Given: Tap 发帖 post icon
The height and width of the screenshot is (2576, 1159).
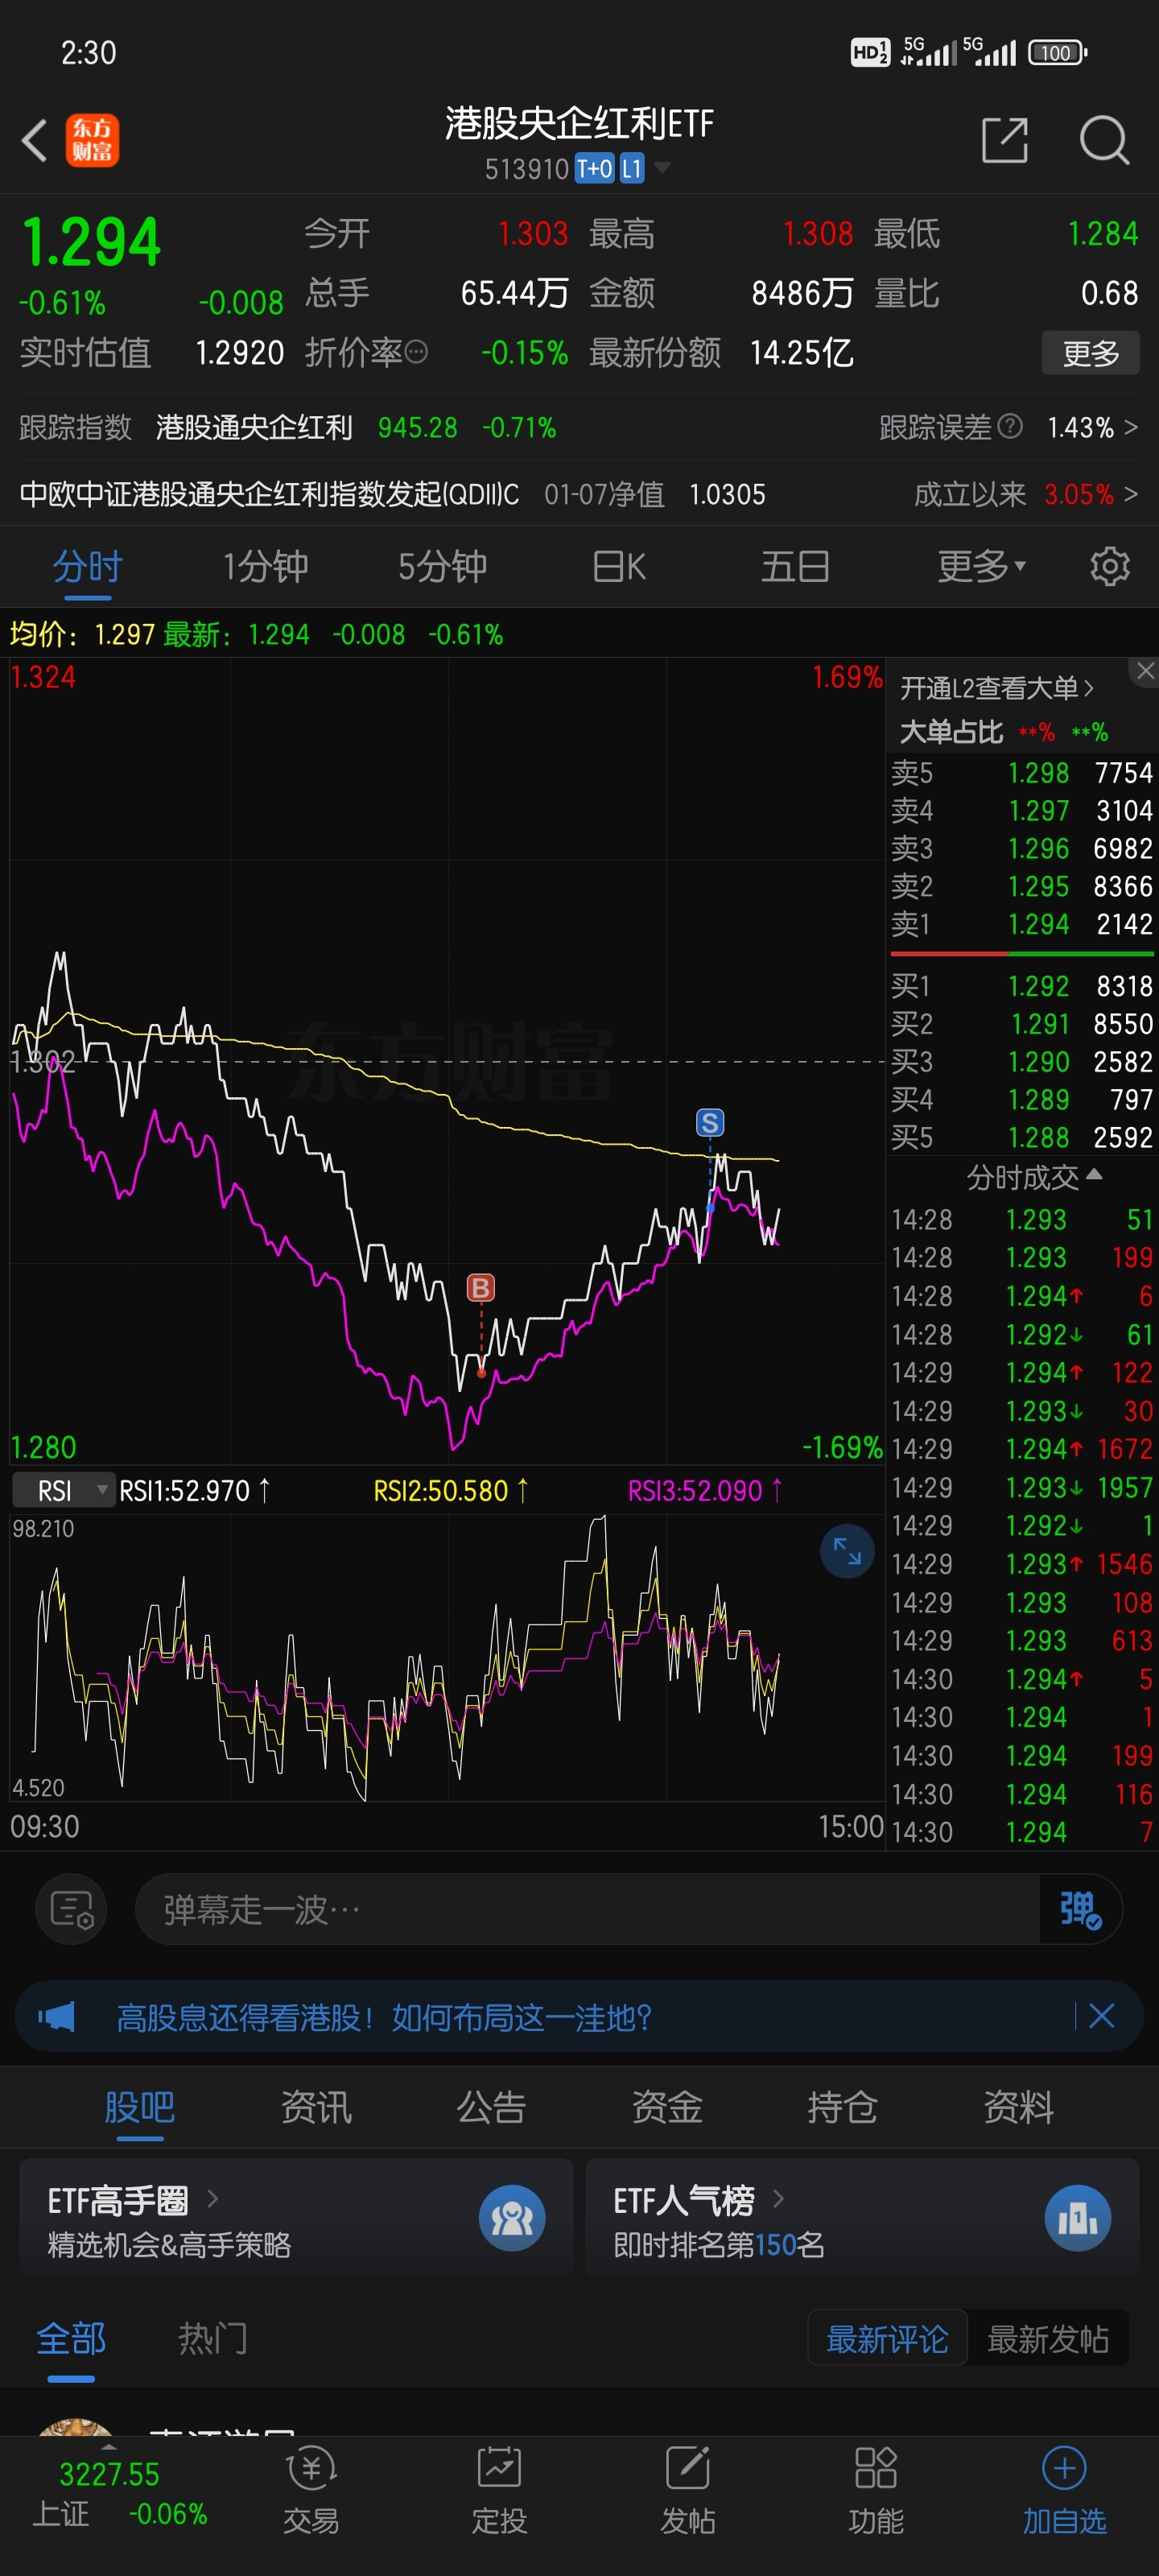Looking at the screenshot, I should click(x=688, y=2491).
